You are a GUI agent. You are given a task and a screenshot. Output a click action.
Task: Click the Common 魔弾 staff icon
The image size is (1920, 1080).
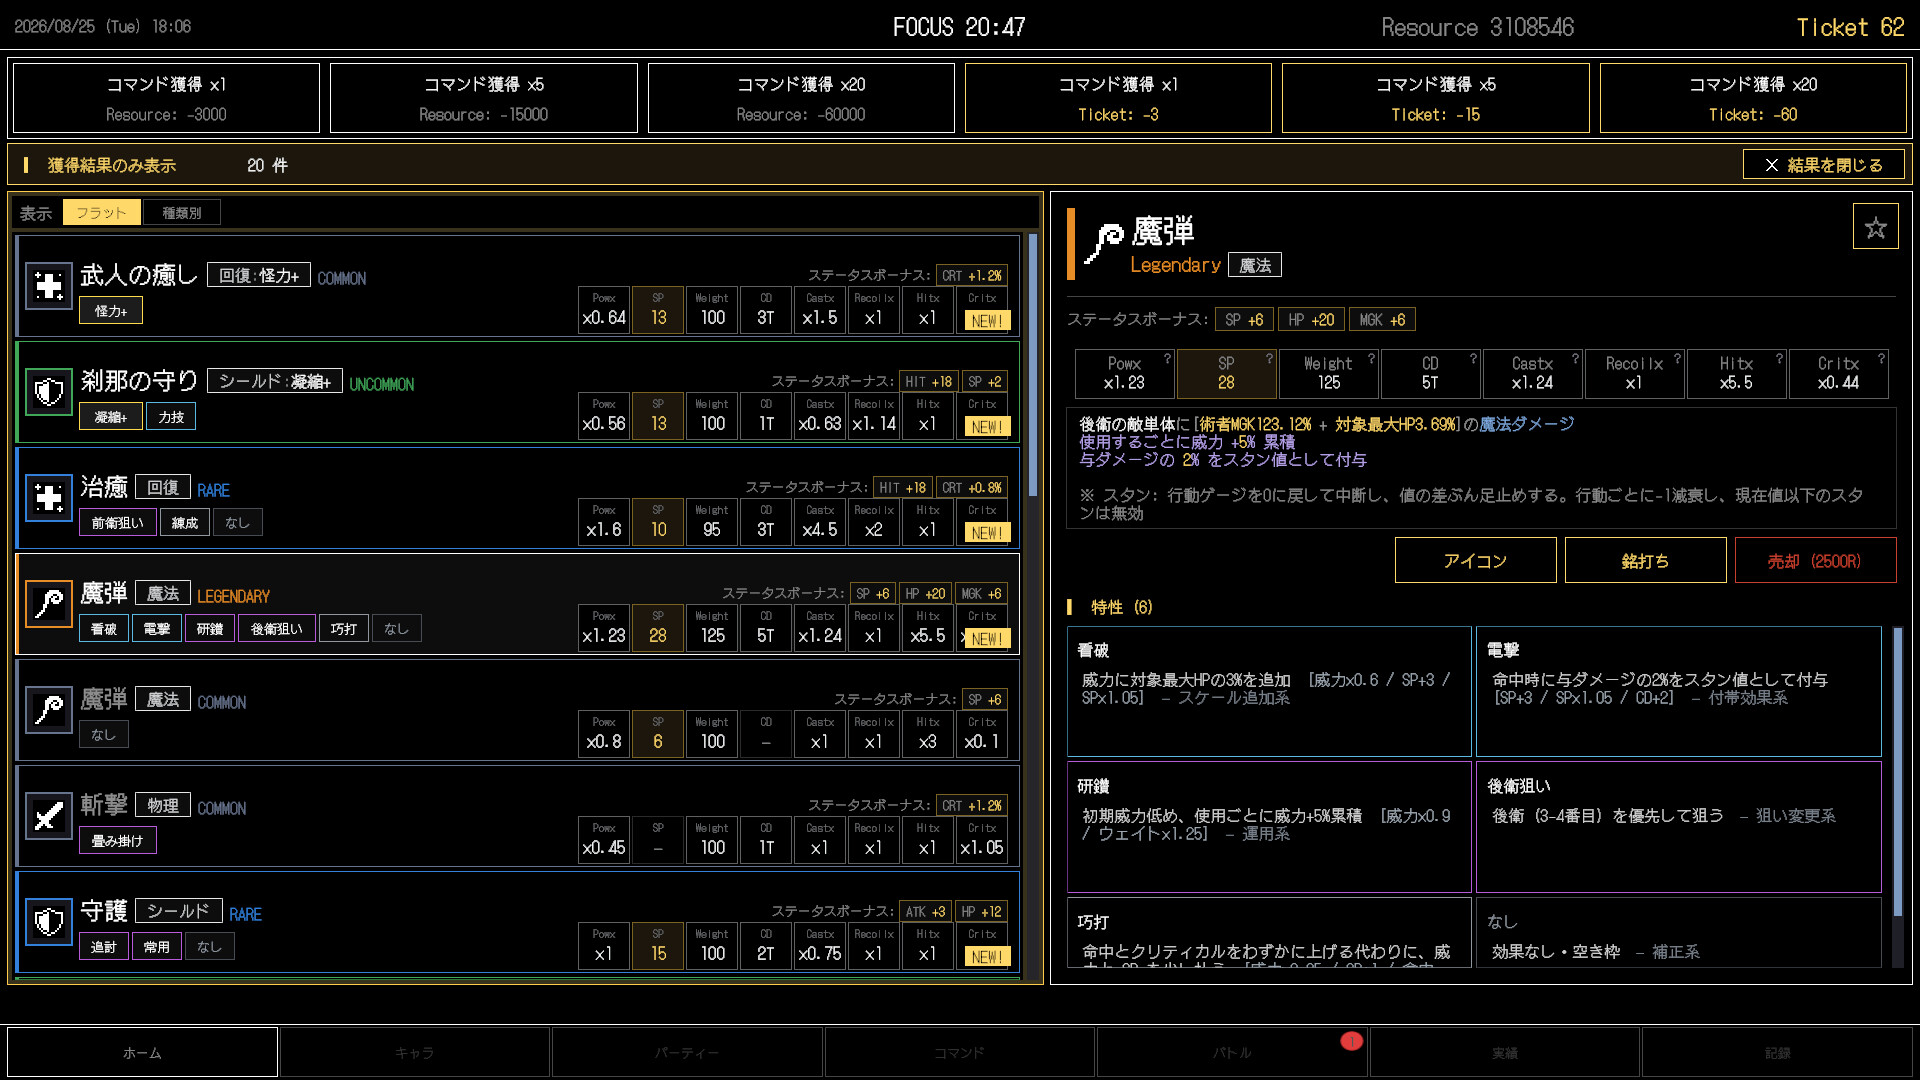point(49,710)
